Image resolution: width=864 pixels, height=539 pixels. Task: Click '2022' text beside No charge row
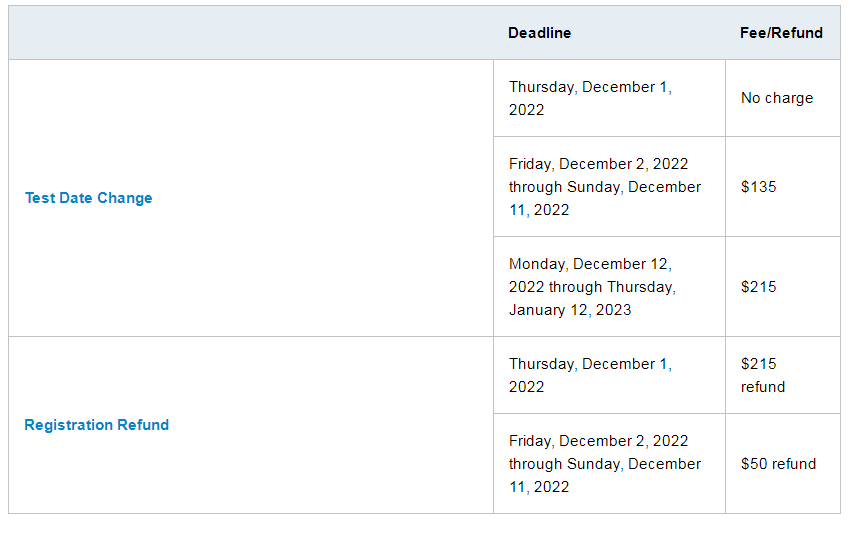(x=526, y=110)
